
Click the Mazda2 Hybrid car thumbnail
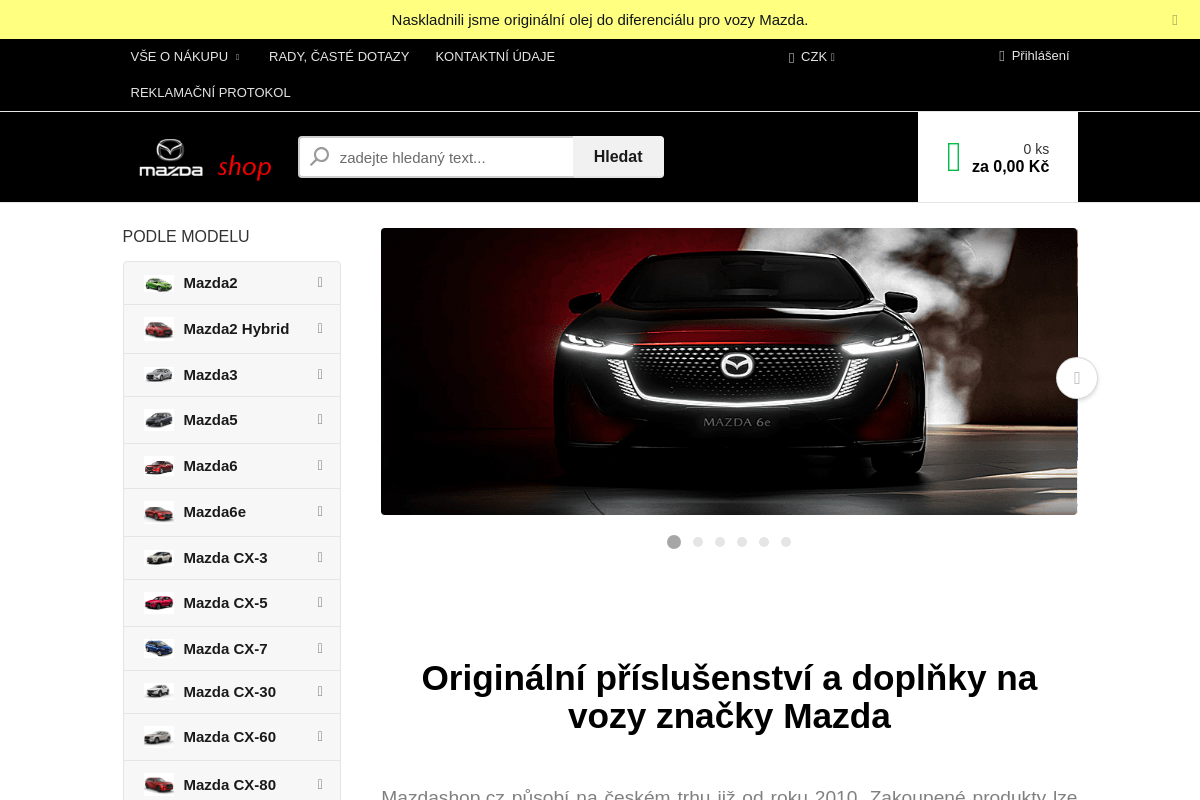coord(158,329)
